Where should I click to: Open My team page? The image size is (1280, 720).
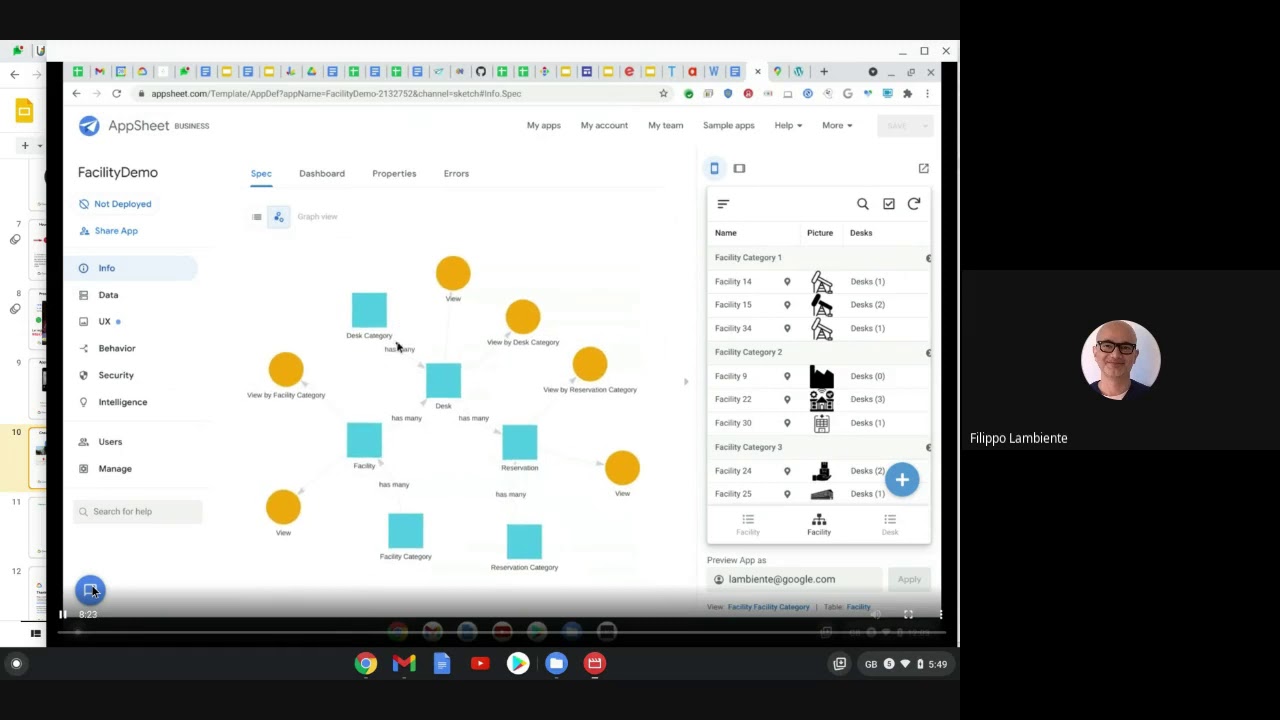pyautogui.click(x=665, y=126)
